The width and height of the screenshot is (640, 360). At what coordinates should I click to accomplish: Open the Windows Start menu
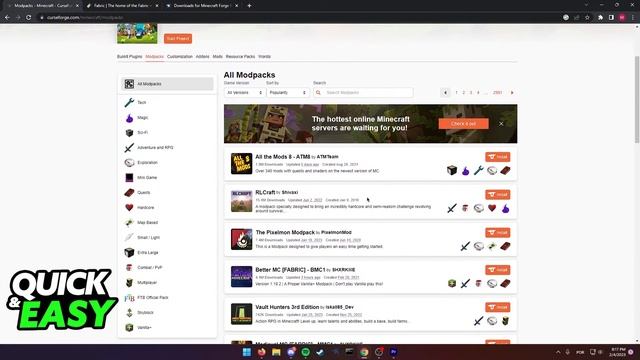247,352
